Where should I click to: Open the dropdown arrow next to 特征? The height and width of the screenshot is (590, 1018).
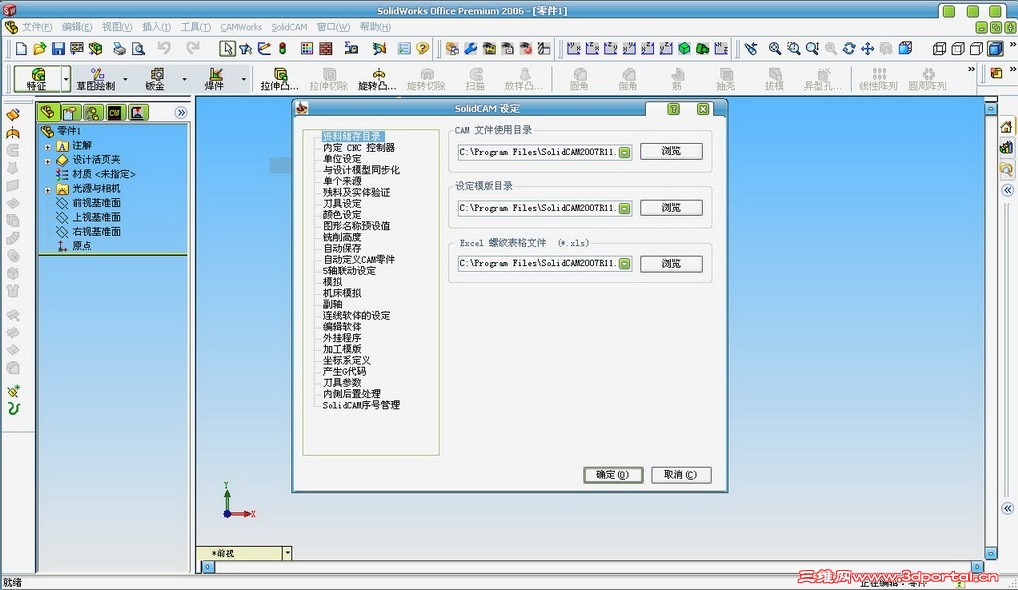coord(66,79)
